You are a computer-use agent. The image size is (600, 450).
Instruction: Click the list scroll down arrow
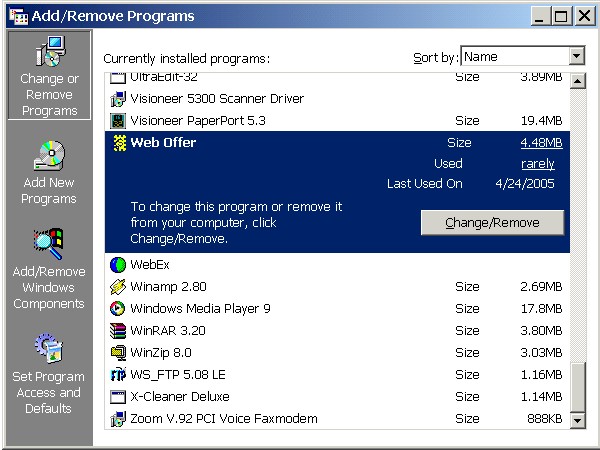[x=578, y=420]
